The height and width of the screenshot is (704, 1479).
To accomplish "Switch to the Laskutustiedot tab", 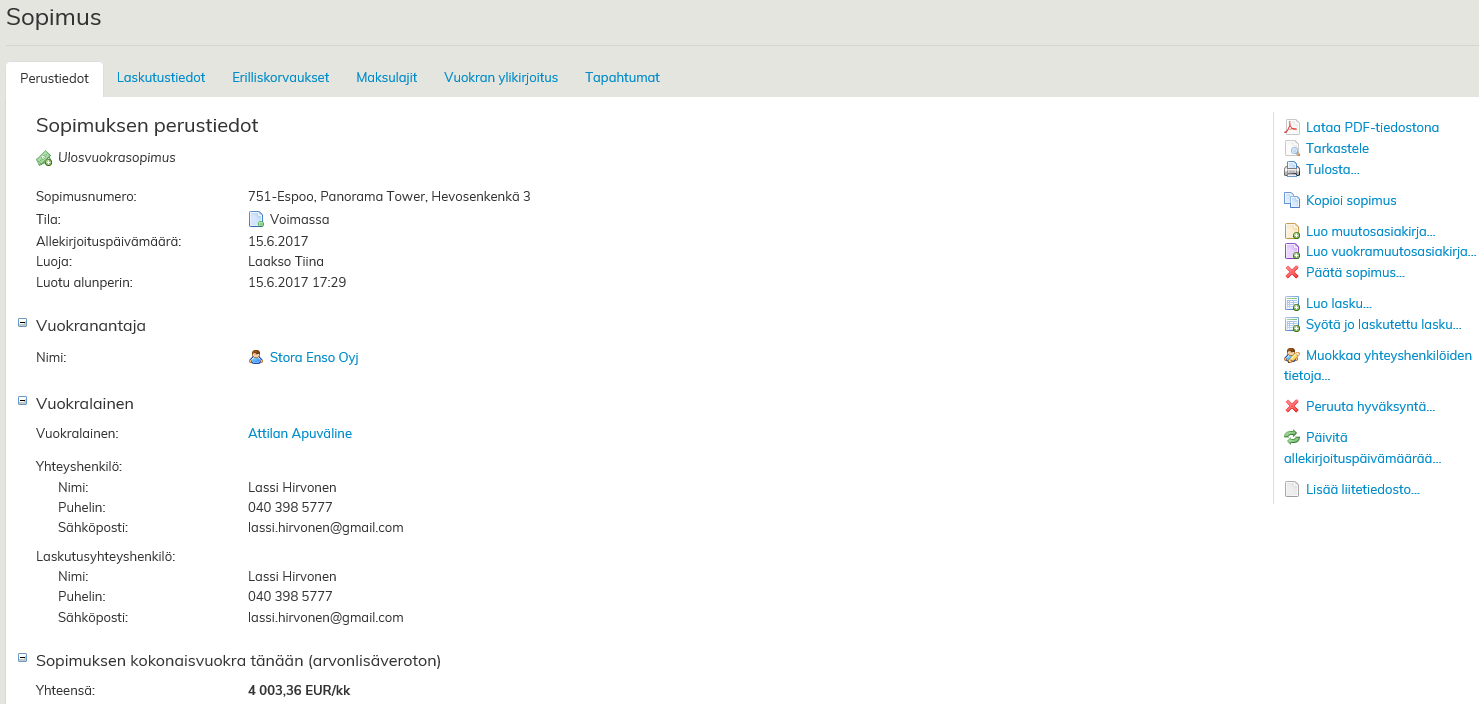I will tap(161, 77).
